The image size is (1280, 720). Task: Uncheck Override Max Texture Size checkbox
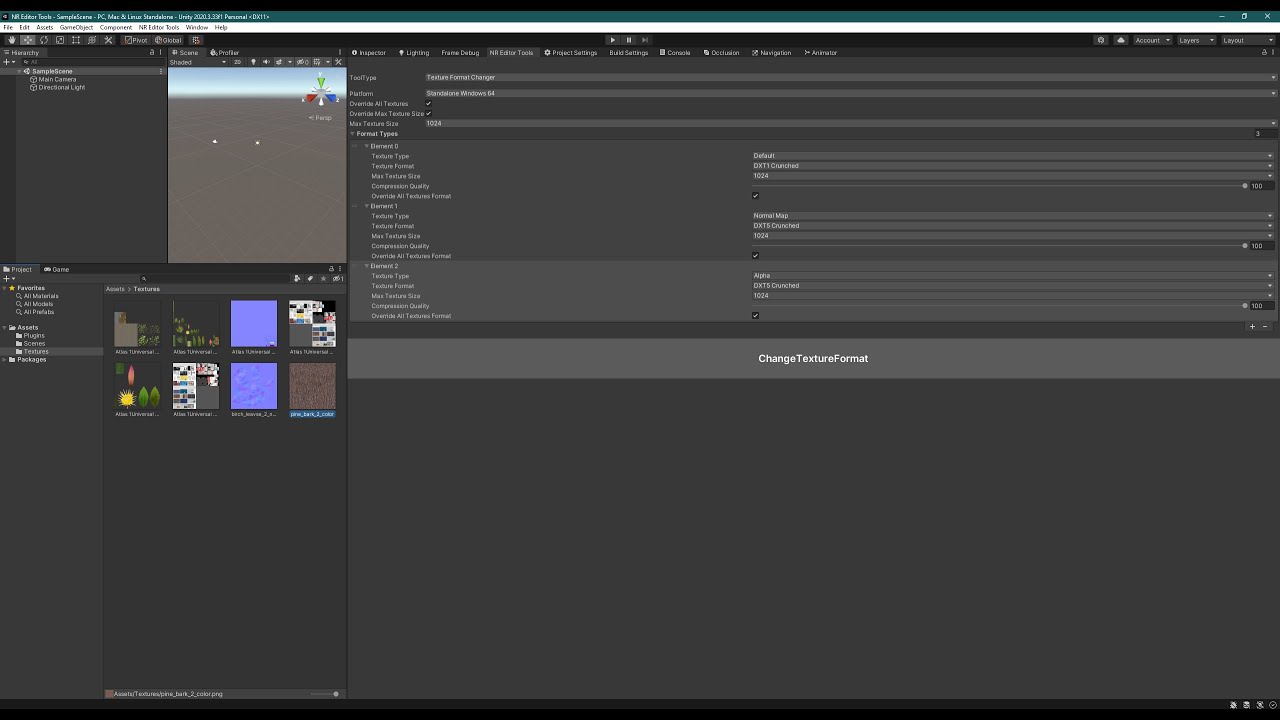[x=429, y=114]
